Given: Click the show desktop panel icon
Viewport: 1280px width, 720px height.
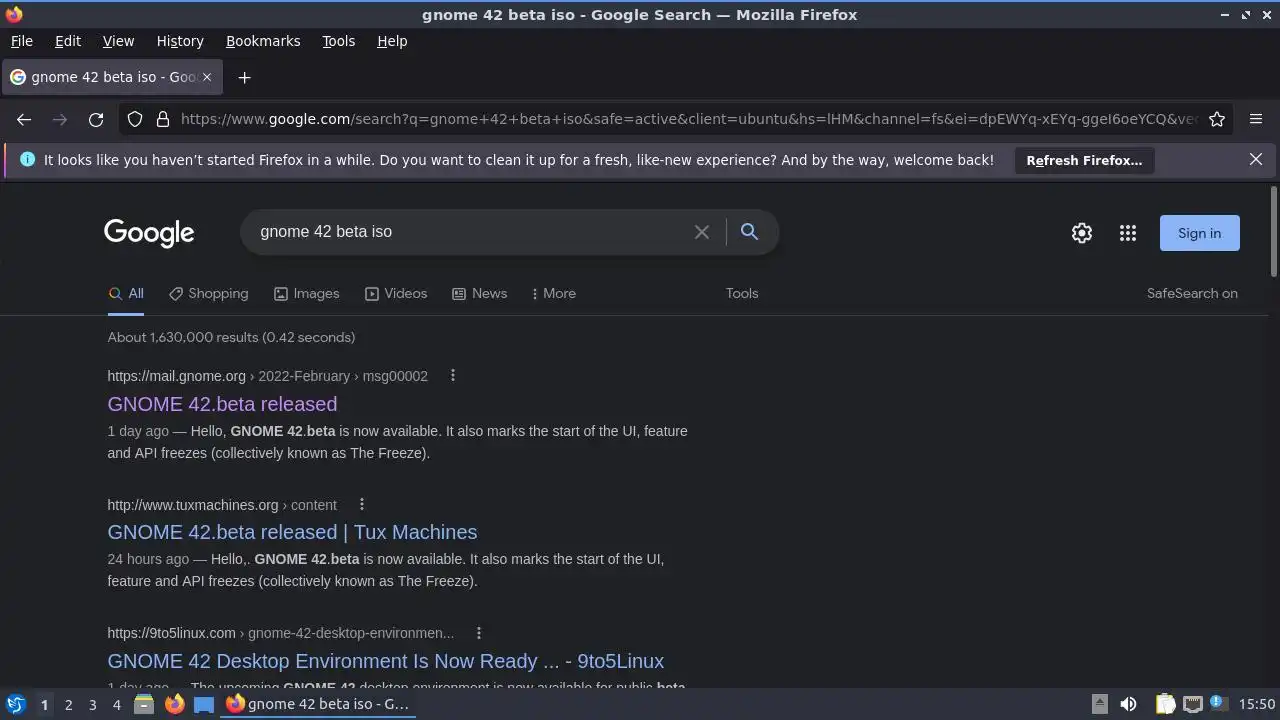Looking at the screenshot, I should point(204,704).
